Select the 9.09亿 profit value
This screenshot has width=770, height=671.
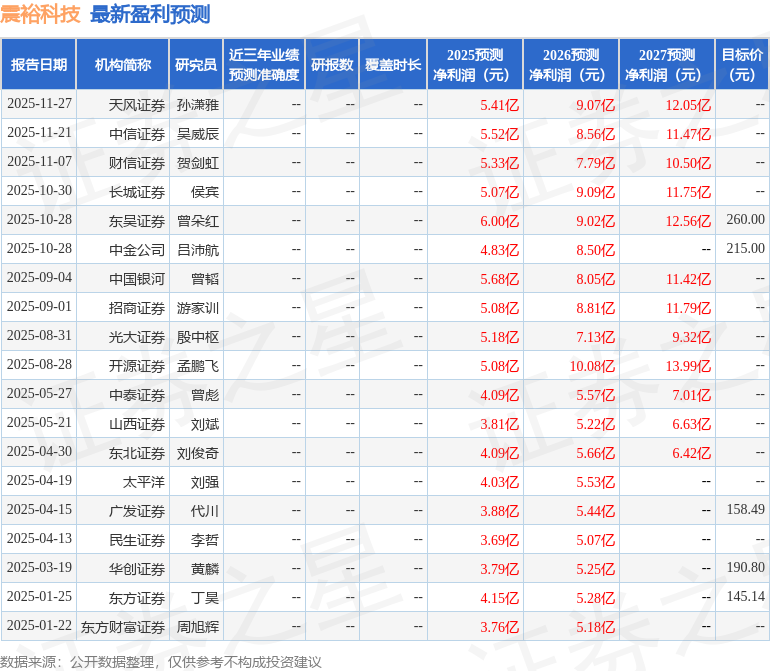click(x=596, y=192)
